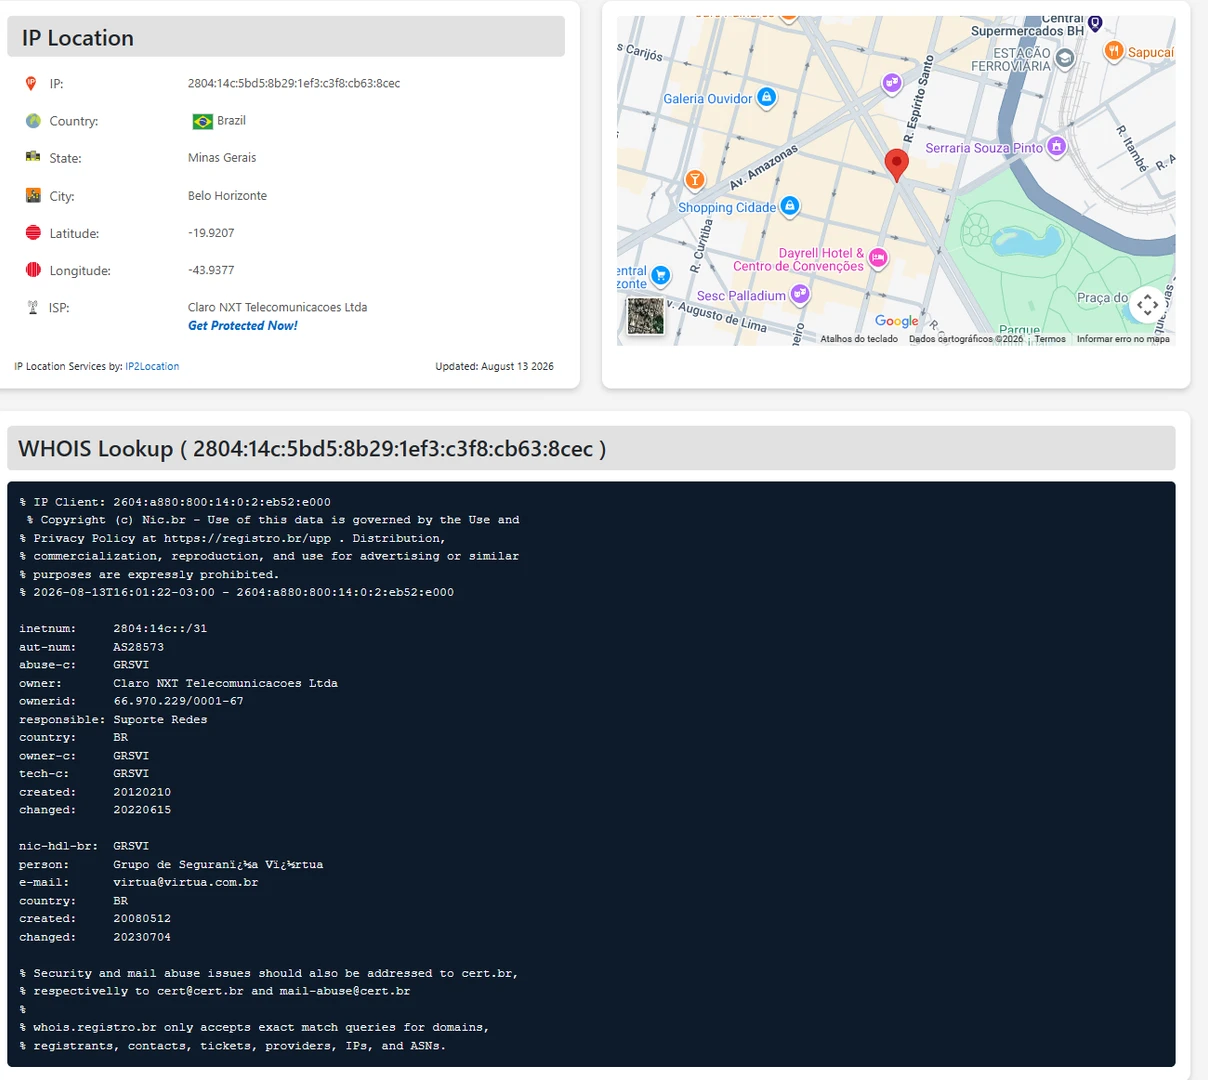1208x1080 pixels.
Task: Switch to satellite view thumbnail
Action: tap(645, 316)
